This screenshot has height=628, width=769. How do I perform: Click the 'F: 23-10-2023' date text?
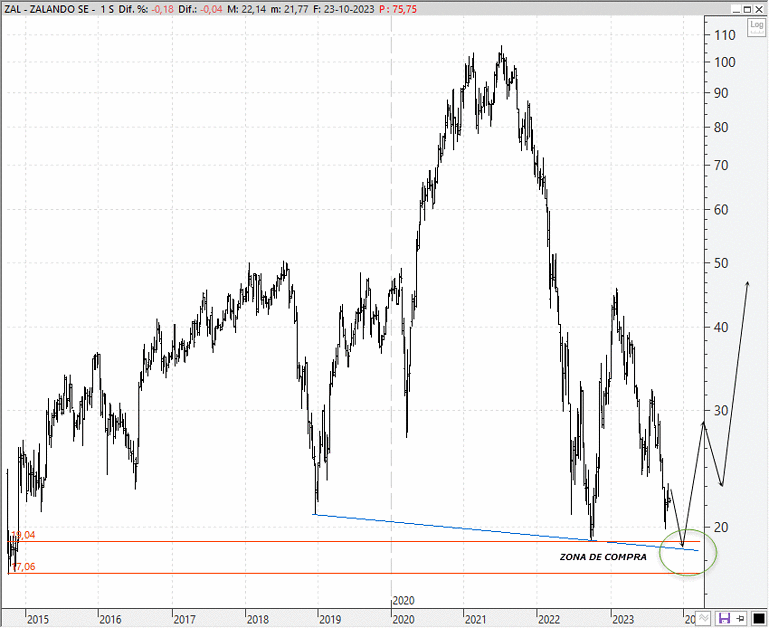[344, 9]
